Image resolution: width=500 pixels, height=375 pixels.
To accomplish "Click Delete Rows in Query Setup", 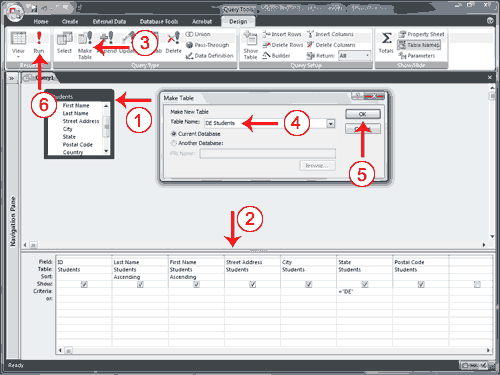I will pyautogui.click(x=283, y=45).
